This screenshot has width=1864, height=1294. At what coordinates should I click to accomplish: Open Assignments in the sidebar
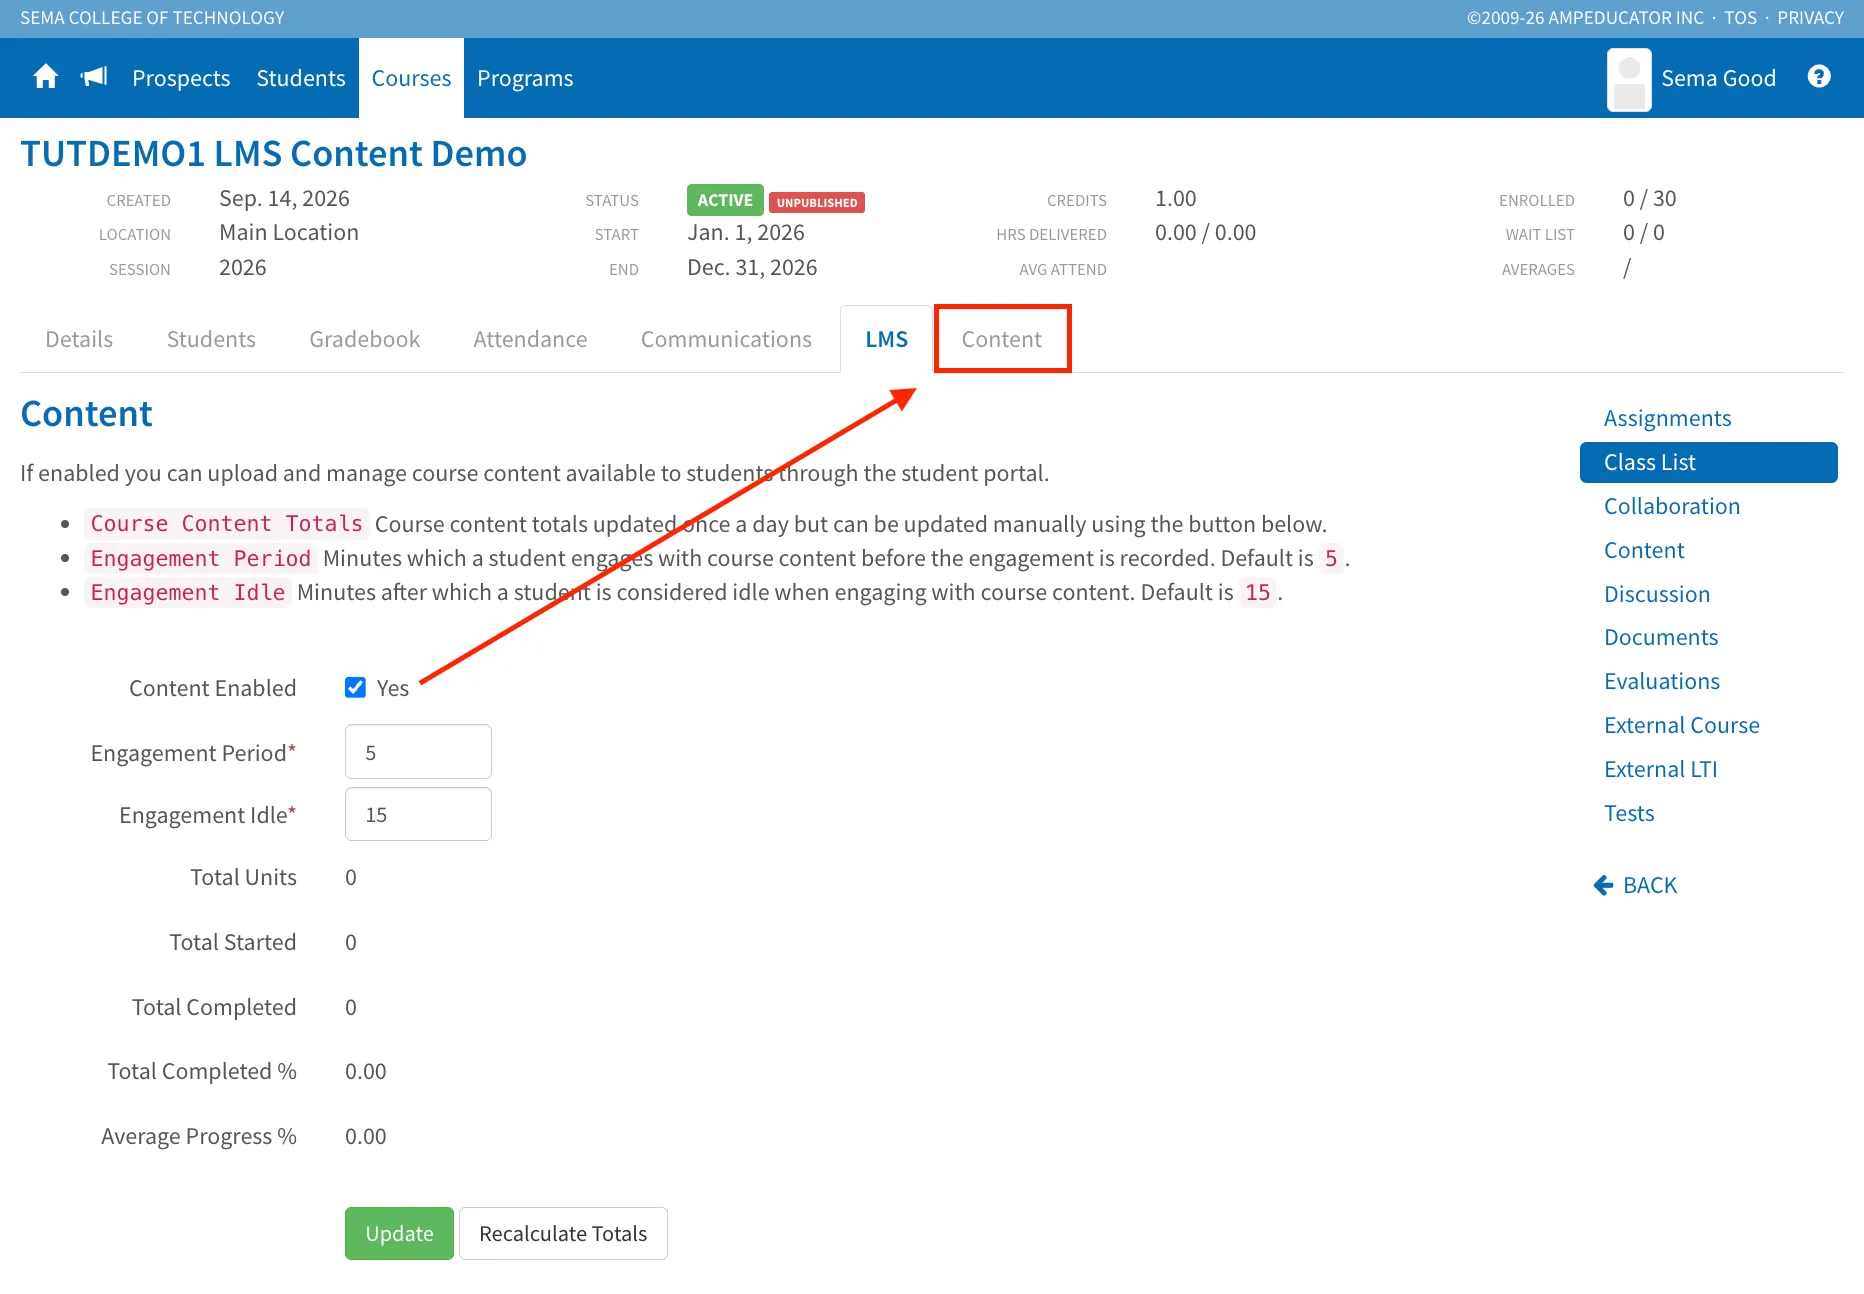click(x=1667, y=418)
